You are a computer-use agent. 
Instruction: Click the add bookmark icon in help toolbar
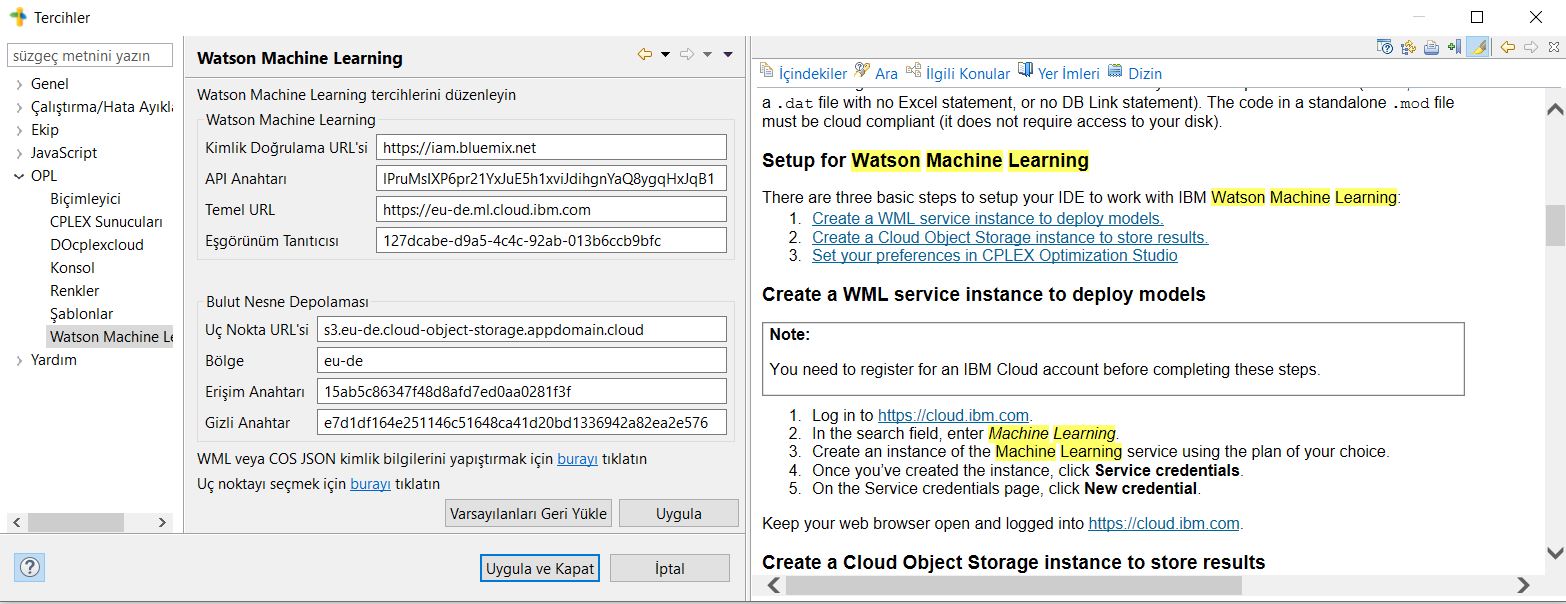tap(1454, 47)
